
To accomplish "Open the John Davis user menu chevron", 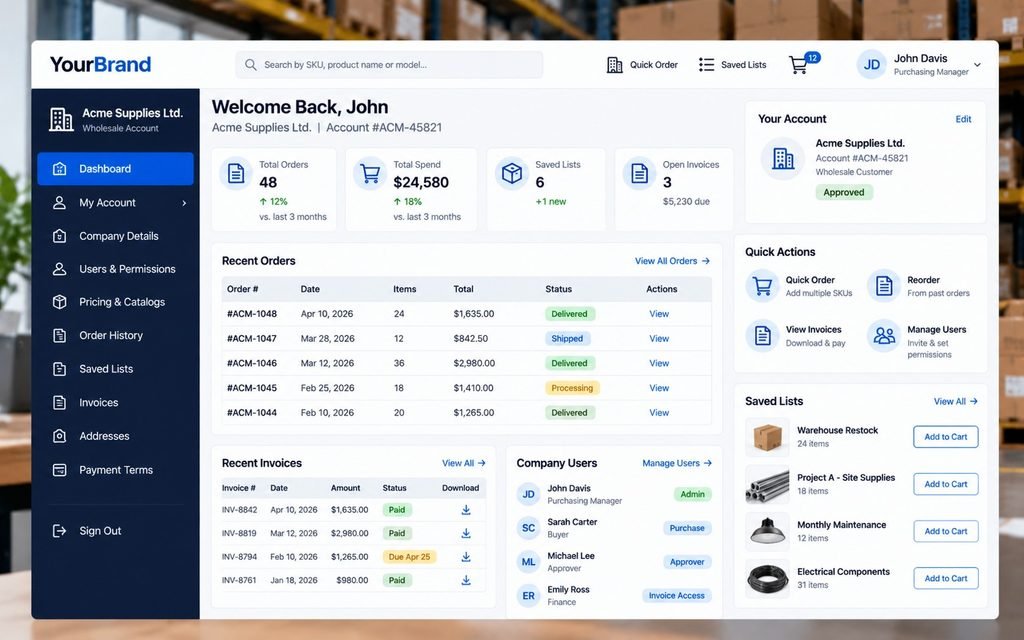I will pyautogui.click(x=977, y=65).
